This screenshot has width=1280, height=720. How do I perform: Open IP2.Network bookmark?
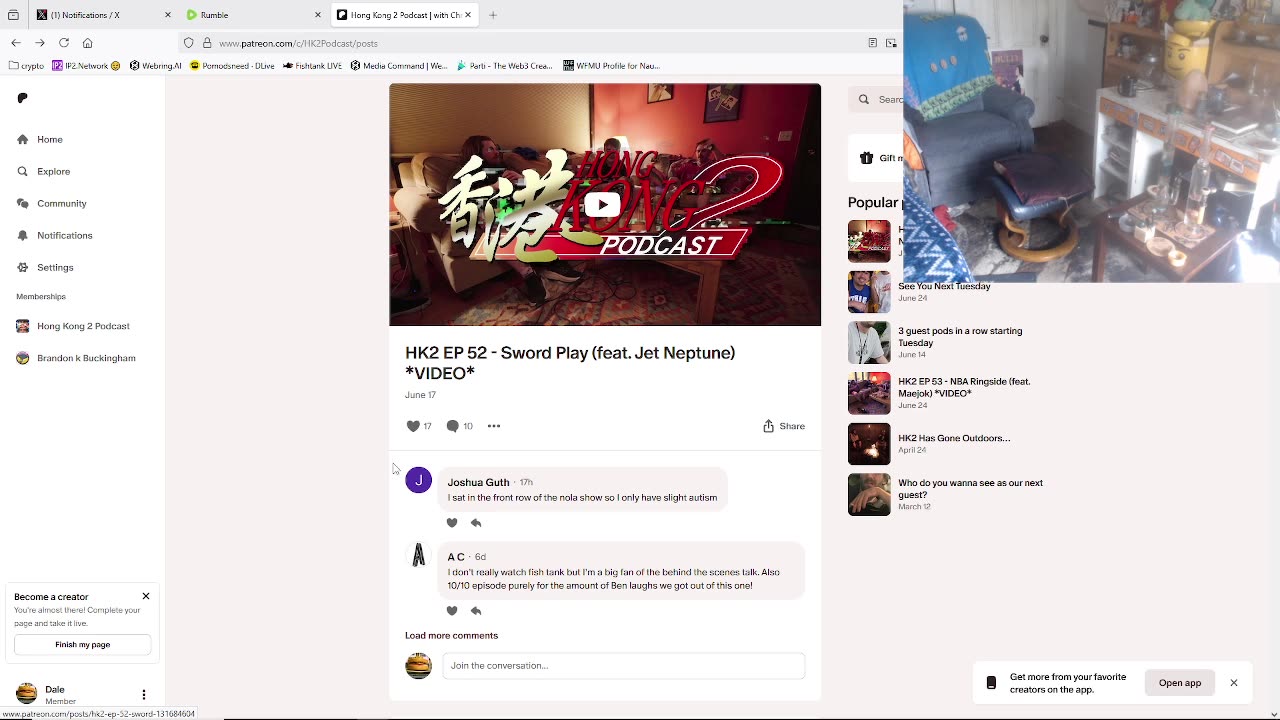click(x=86, y=66)
